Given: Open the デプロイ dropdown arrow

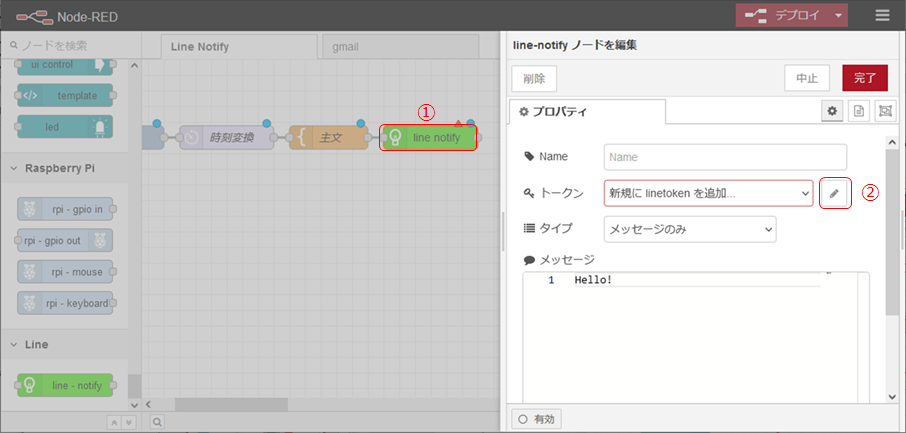Looking at the screenshot, I should 839,16.
